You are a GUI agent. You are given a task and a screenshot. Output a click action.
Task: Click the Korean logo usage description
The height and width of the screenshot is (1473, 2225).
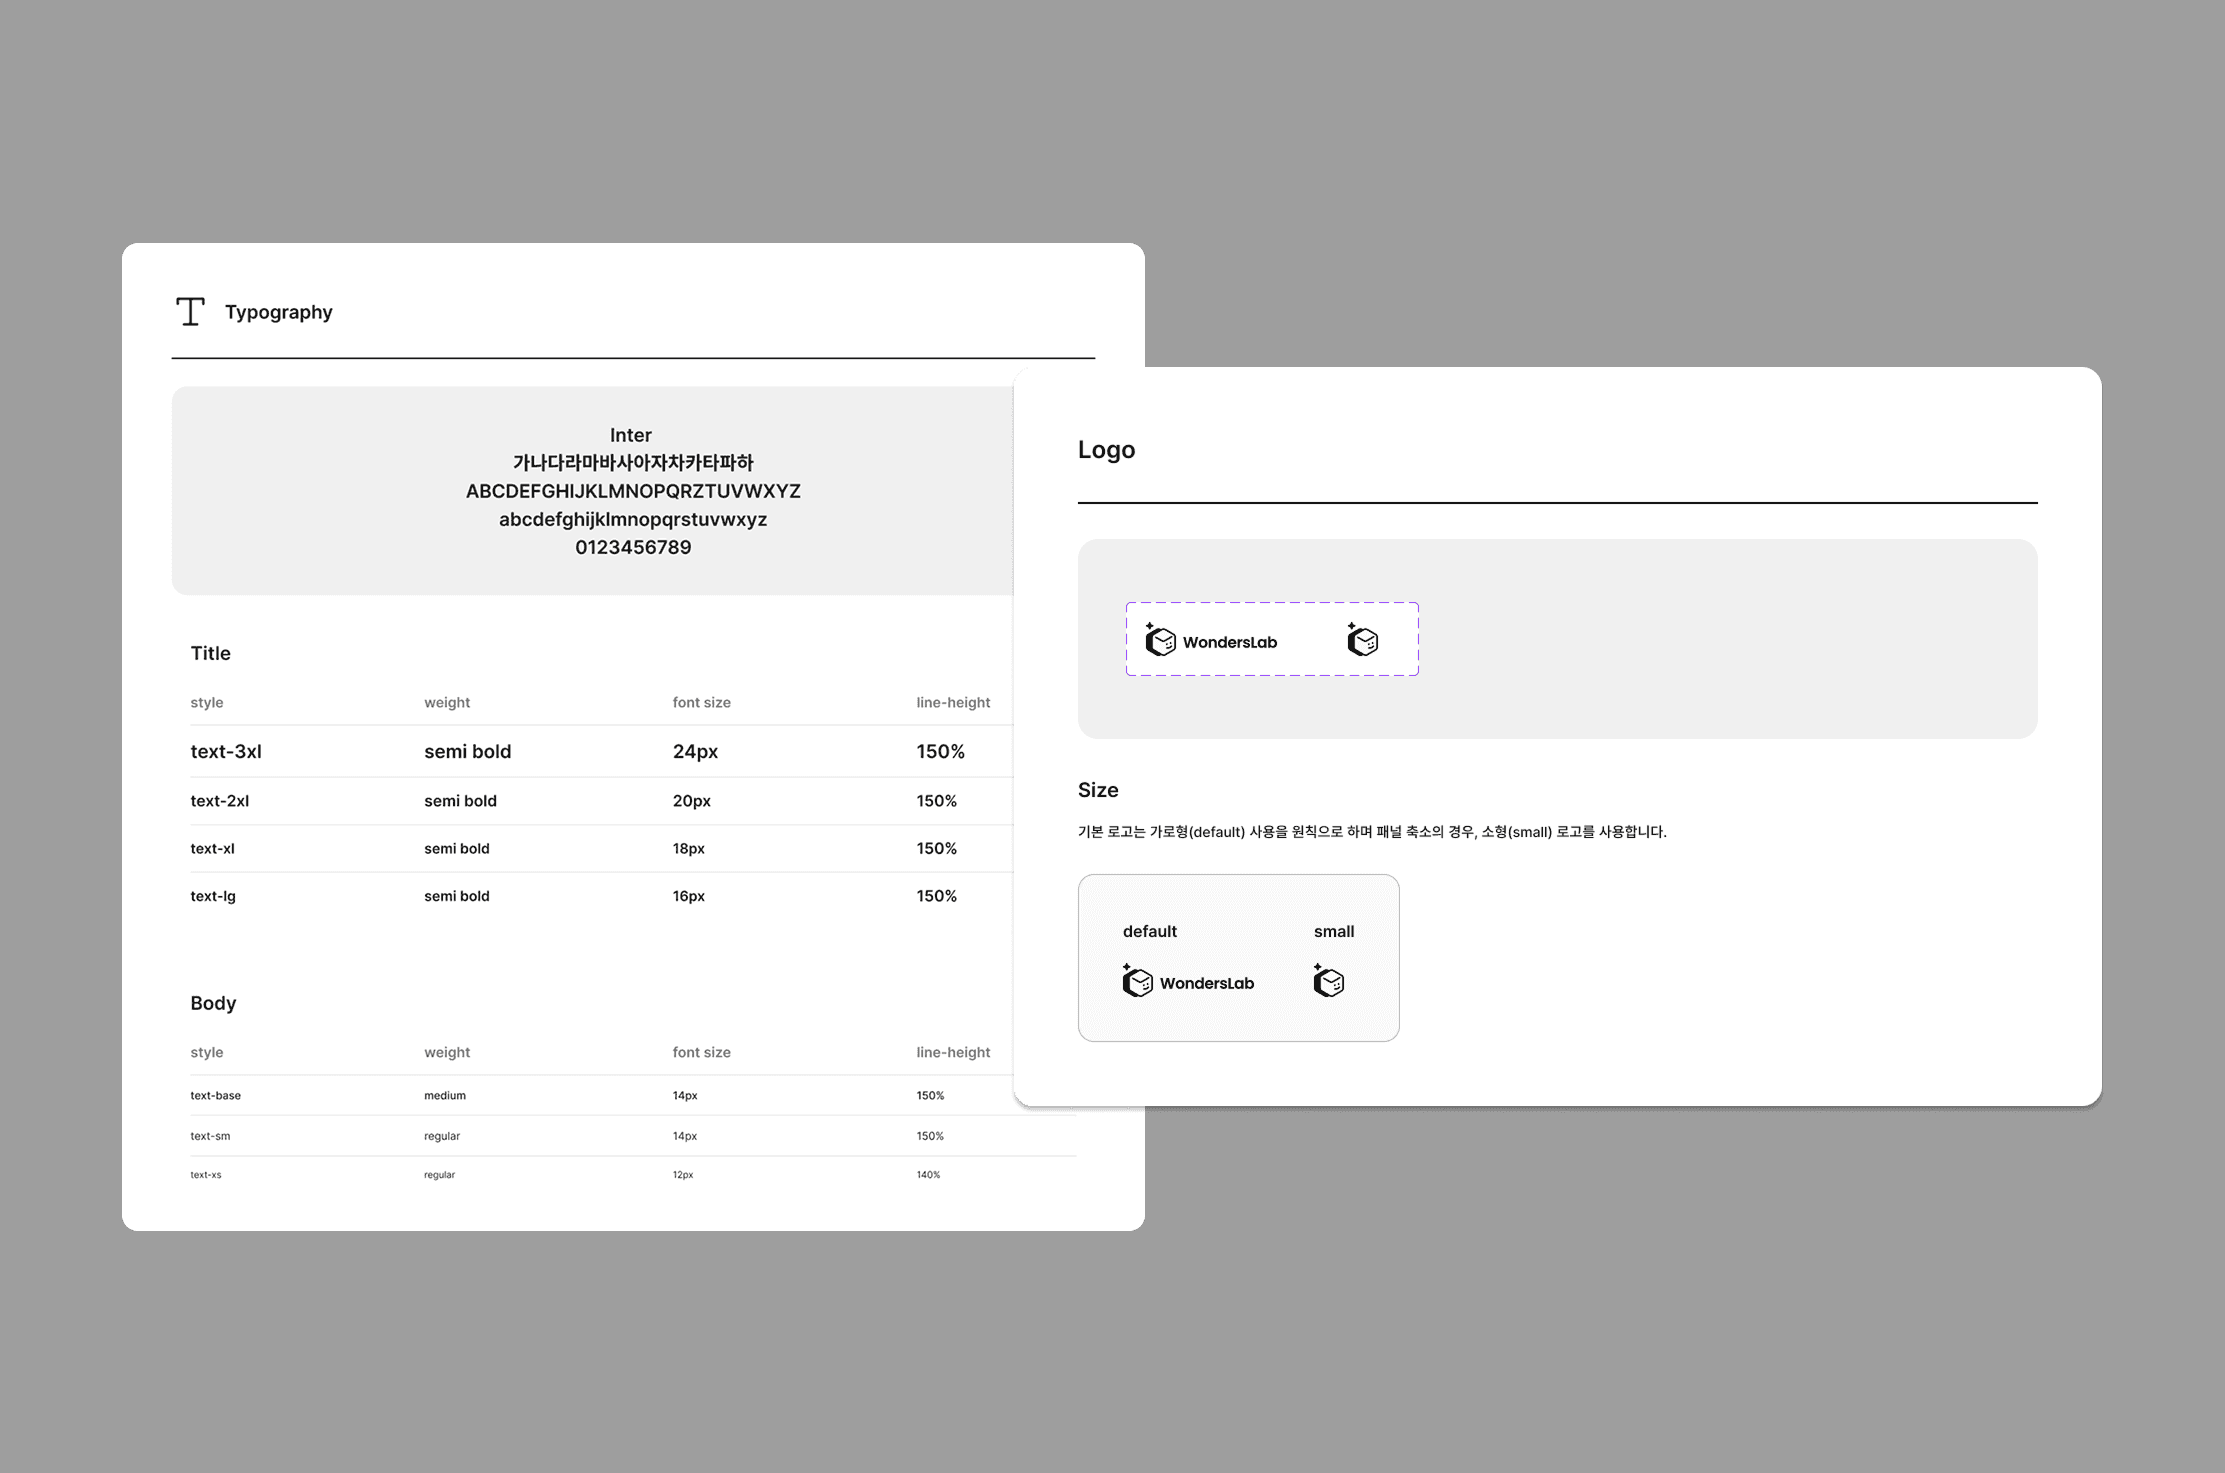pos(1371,832)
